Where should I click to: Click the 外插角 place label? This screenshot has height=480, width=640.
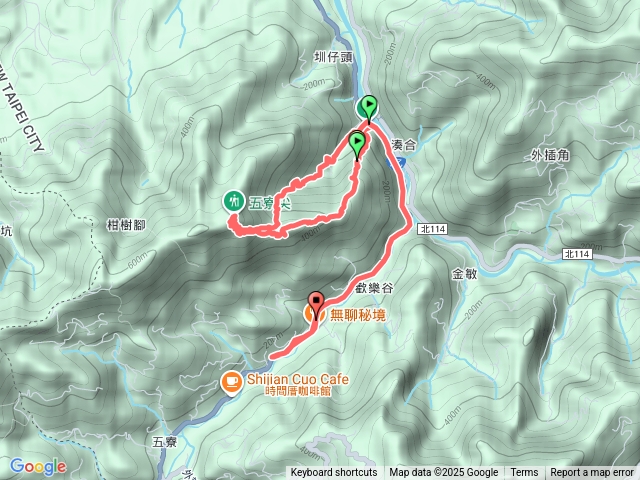point(550,156)
